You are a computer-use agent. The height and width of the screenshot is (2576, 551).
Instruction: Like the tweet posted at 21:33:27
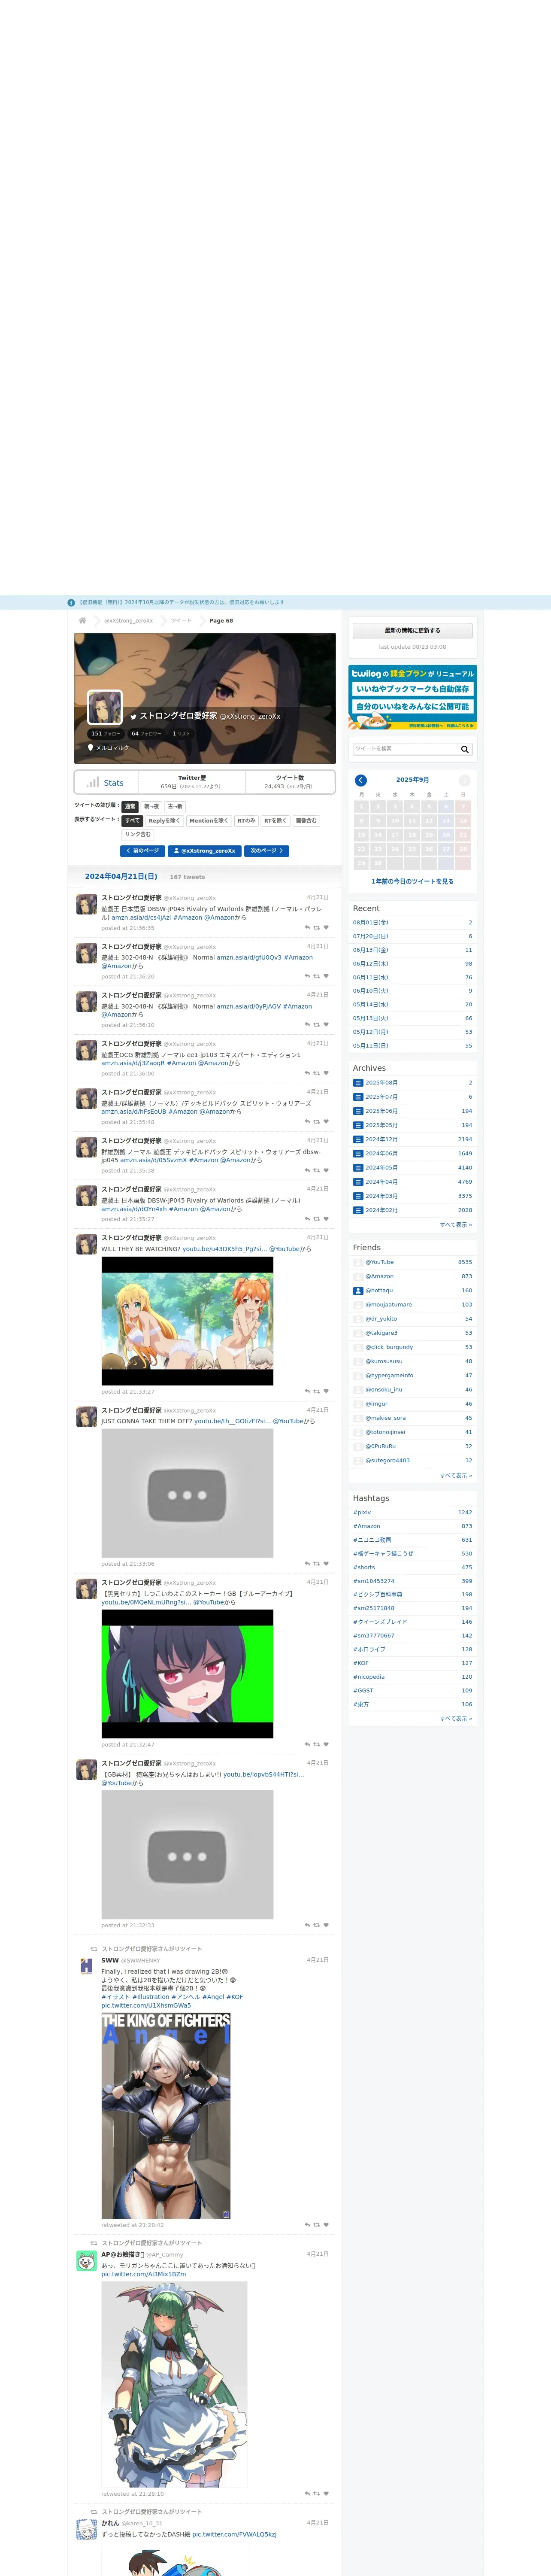(x=326, y=1391)
